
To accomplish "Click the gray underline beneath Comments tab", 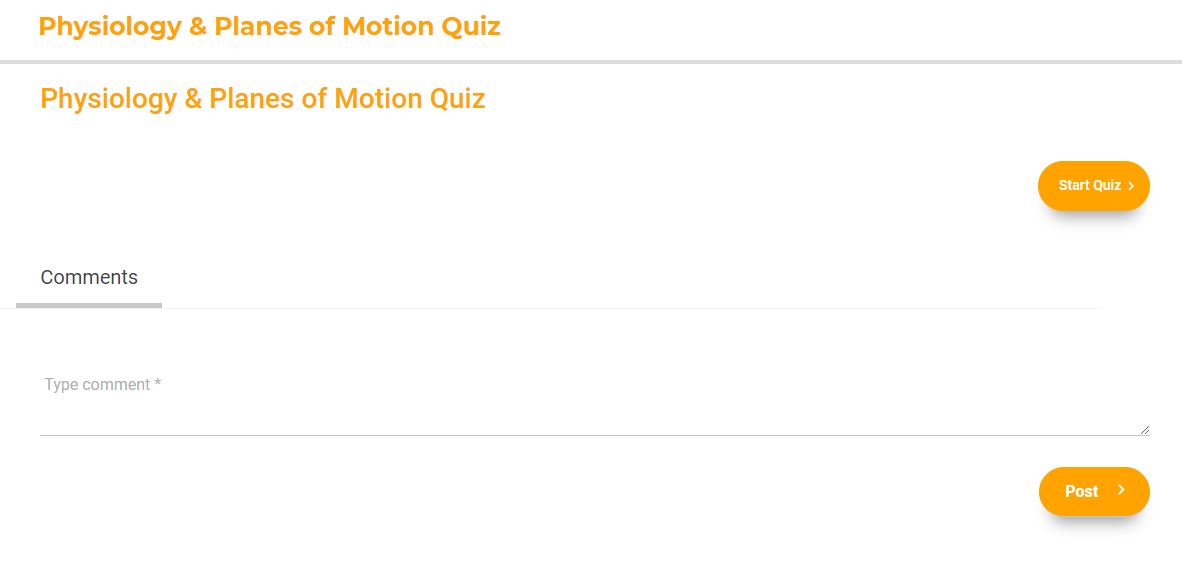I will click(x=89, y=305).
